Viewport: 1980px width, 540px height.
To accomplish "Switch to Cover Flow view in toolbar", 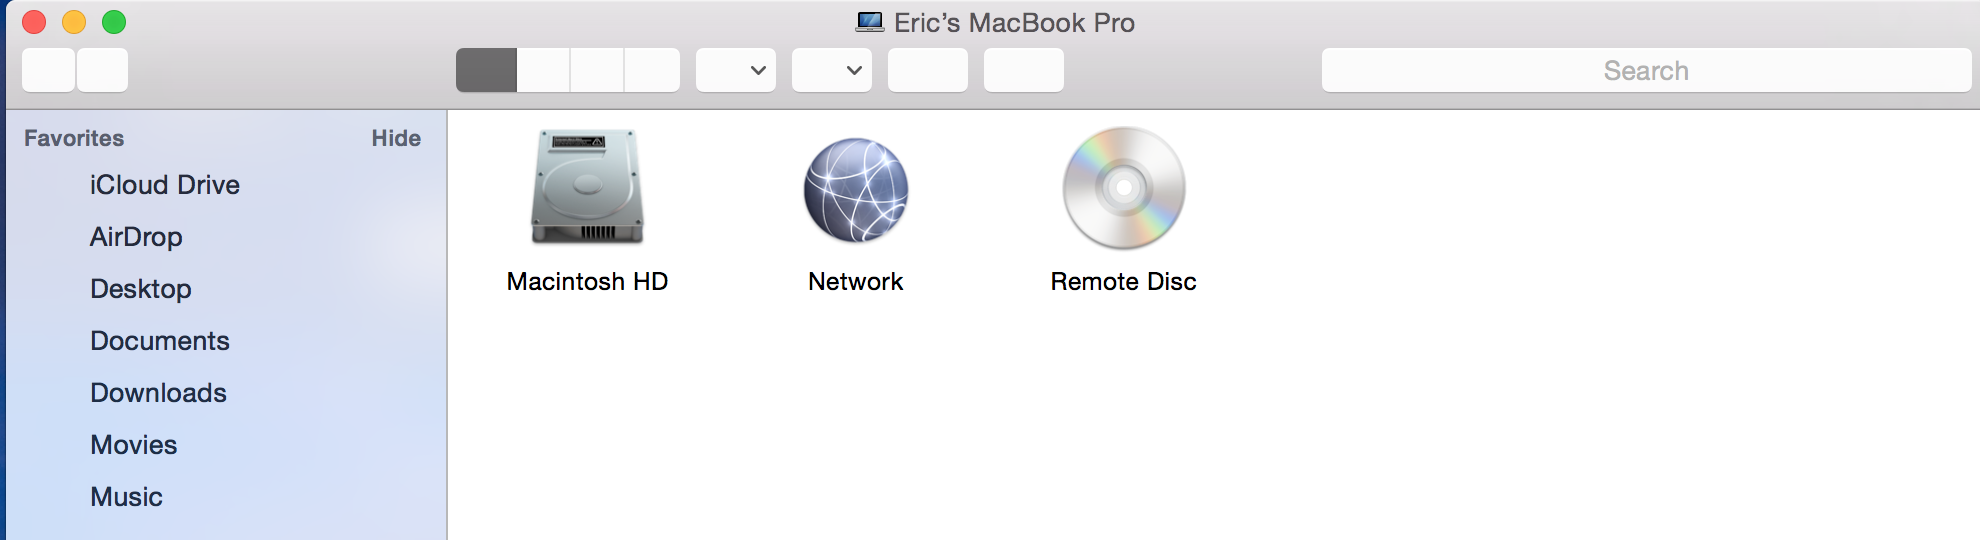I will [652, 70].
